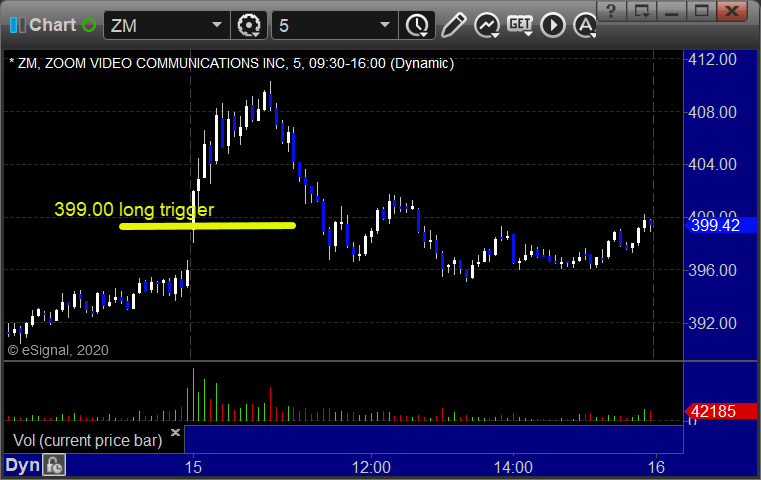Screen dimensions: 761x480
Task: Click the Chart title label in toolbar
Action: tap(52, 25)
